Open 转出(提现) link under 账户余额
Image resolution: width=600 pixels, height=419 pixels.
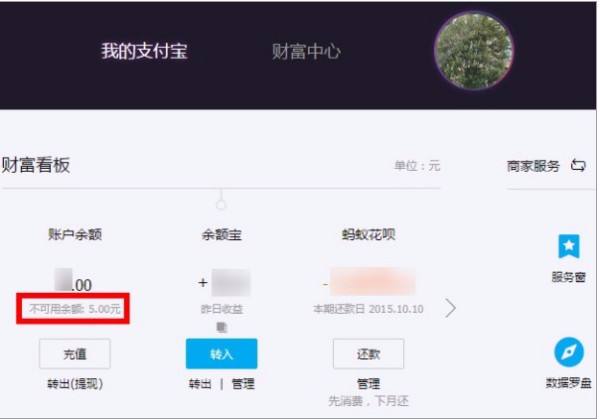(75, 383)
